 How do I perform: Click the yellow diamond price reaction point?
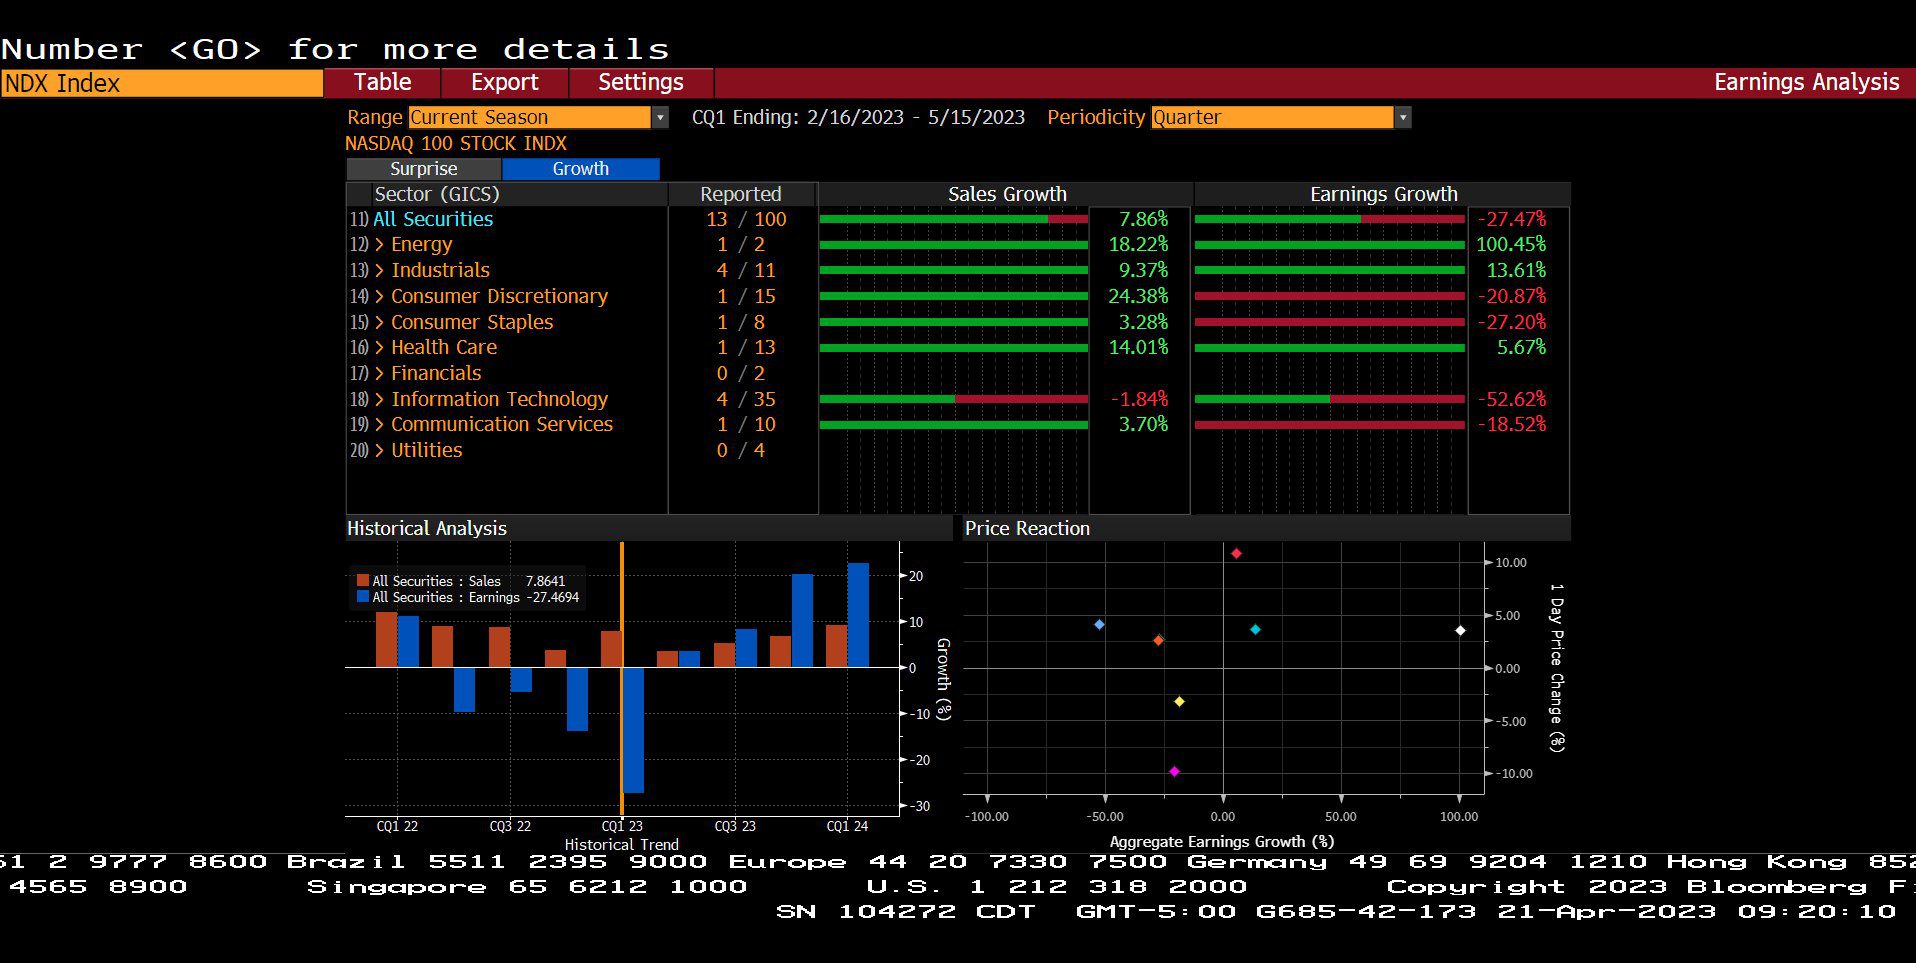click(x=1179, y=701)
